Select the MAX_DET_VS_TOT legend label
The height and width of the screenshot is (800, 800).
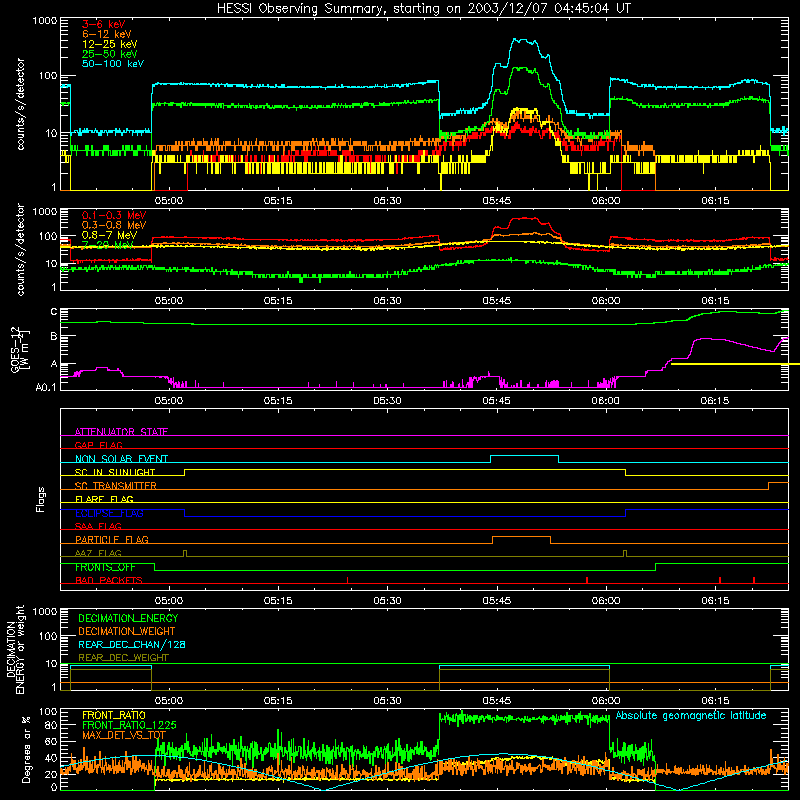coord(124,735)
